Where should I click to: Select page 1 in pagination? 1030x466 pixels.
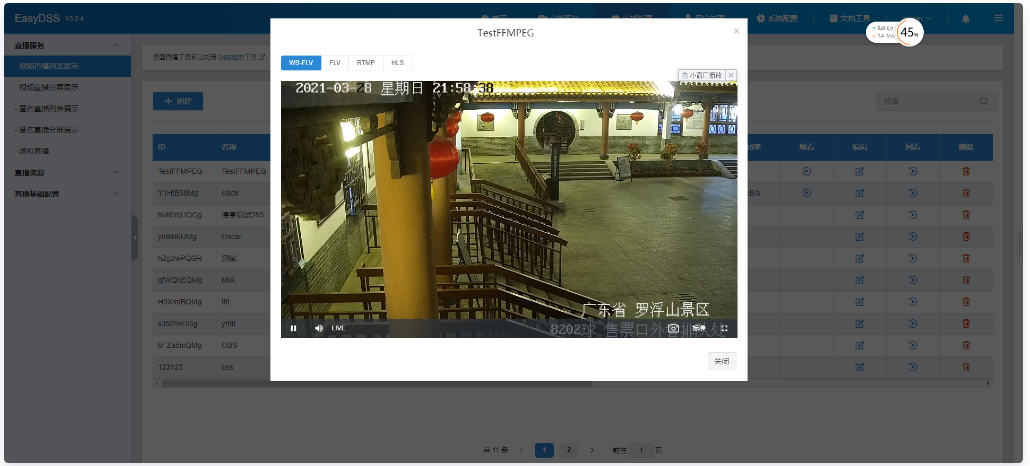[x=544, y=450]
